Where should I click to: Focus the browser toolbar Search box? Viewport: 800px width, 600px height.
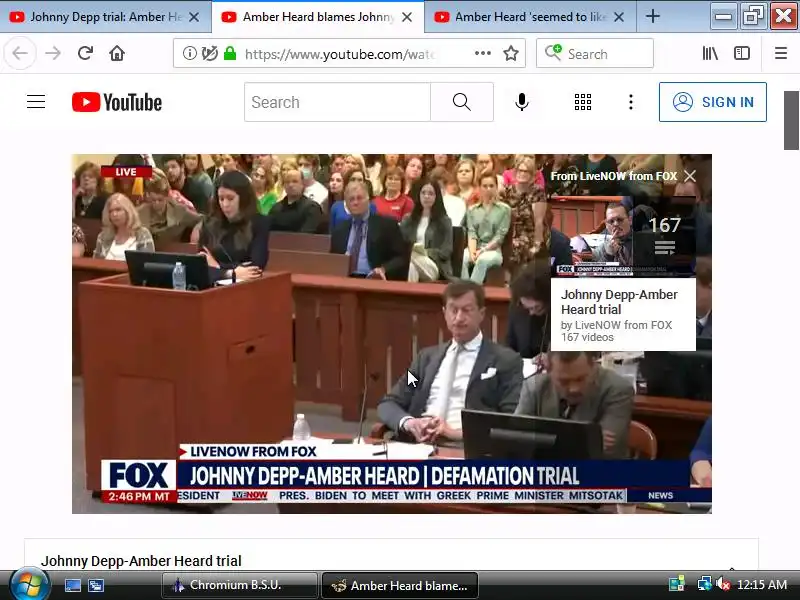coord(594,53)
